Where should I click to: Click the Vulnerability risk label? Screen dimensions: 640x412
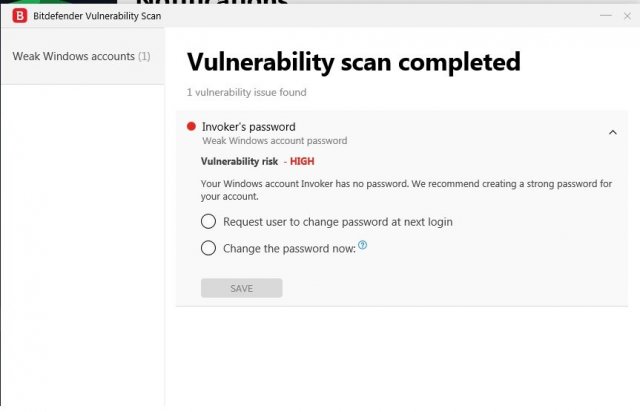(239, 161)
